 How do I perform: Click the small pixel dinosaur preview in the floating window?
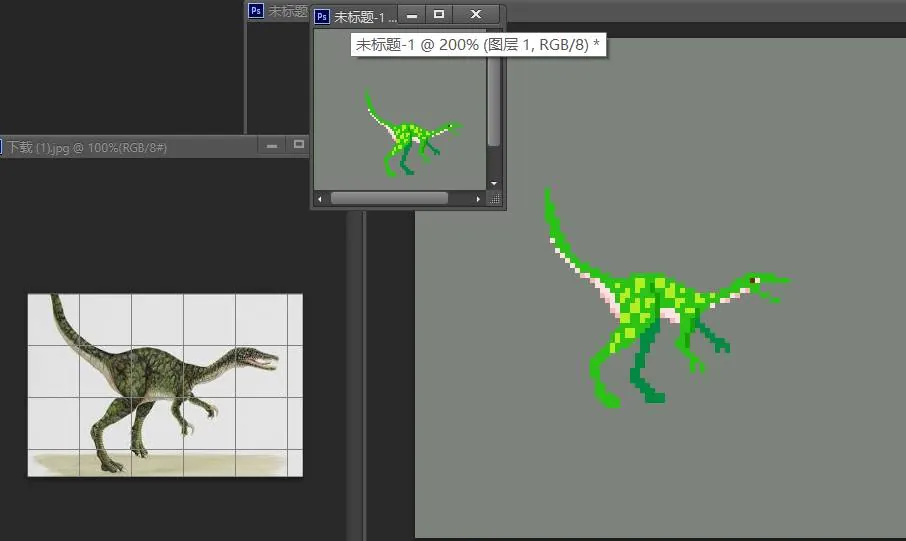pos(413,134)
